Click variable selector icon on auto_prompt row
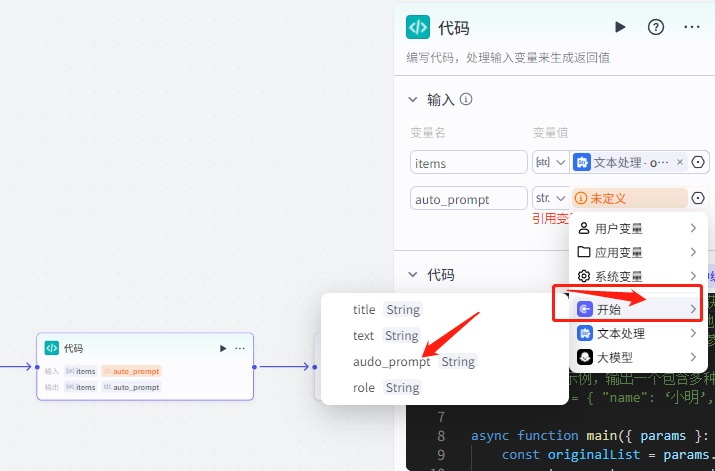Viewport: 715px width, 471px height. pyautogui.click(x=698, y=198)
